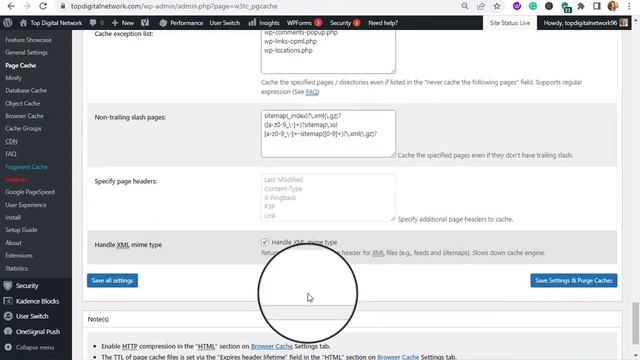This screenshot has height=360, width=640.
Task: Go to Feature Showcase in sidebar
Action: 29,40
